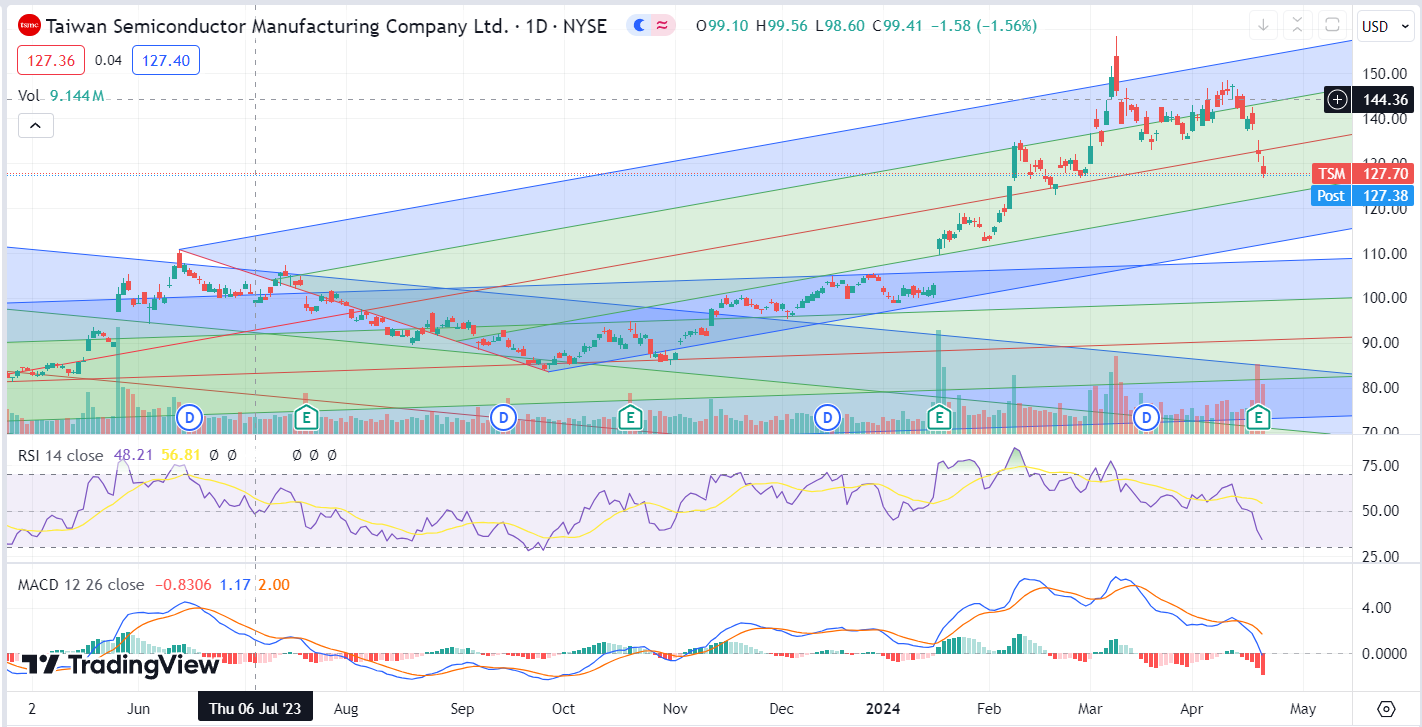Click the TradingView logo
The image size is (1422, 727).
click(121, 665)
